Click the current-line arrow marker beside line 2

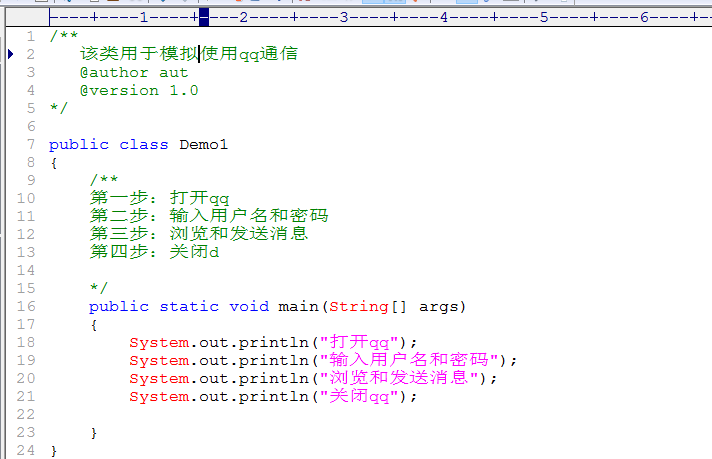tap(11, 54)
